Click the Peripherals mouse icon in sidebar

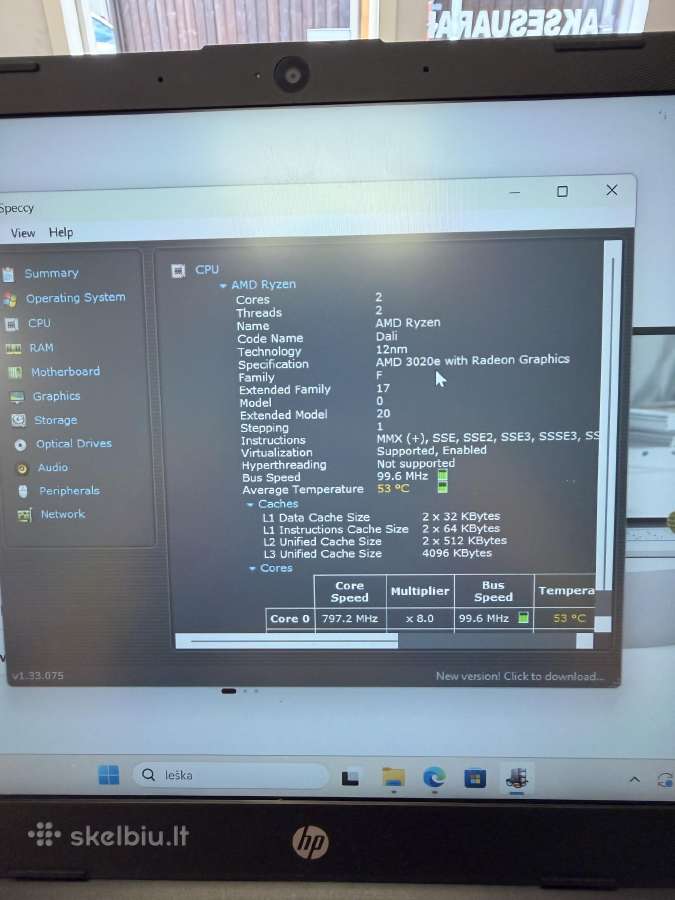[x=23, y=491]
